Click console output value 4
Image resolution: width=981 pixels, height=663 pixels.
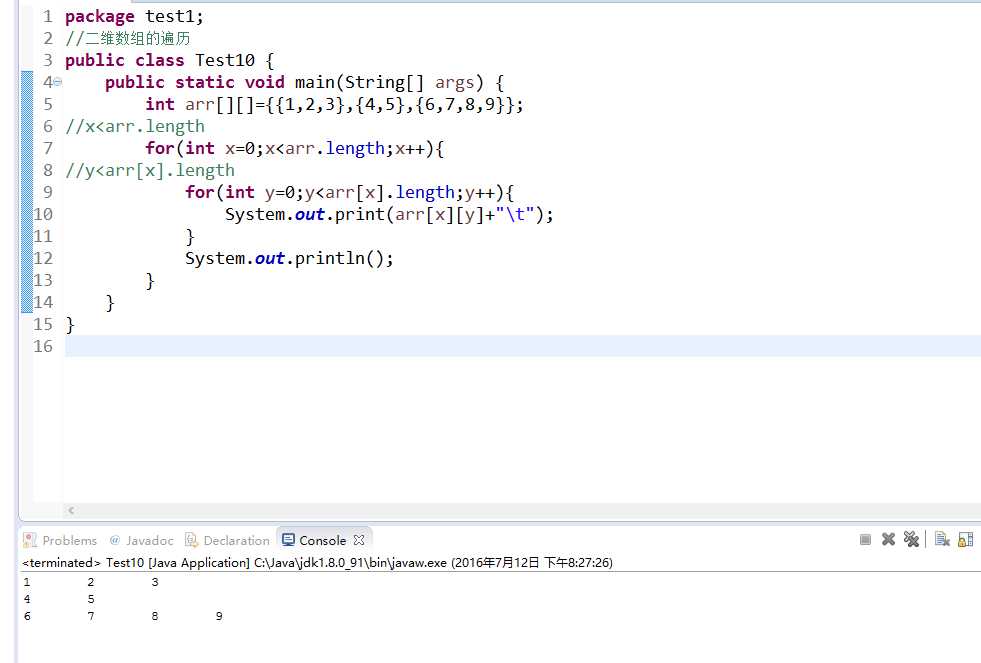click(27, 599)
